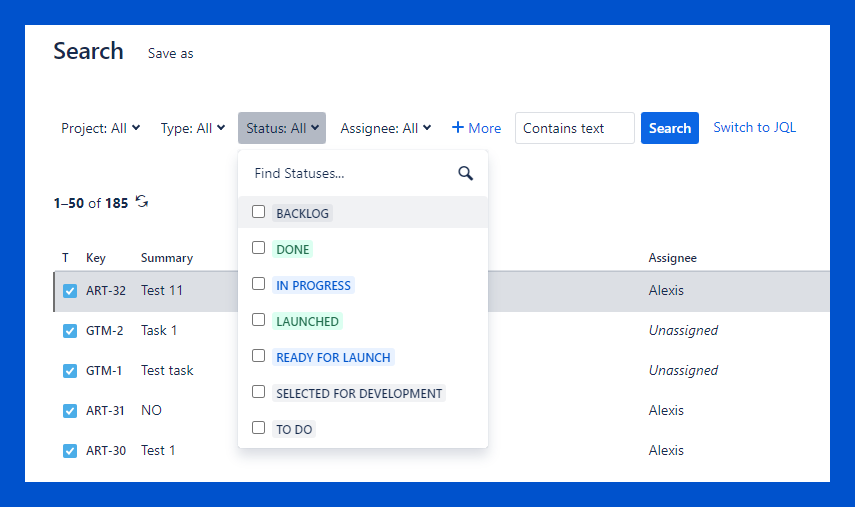Check the TO DO status checkbox

(258, 427)
